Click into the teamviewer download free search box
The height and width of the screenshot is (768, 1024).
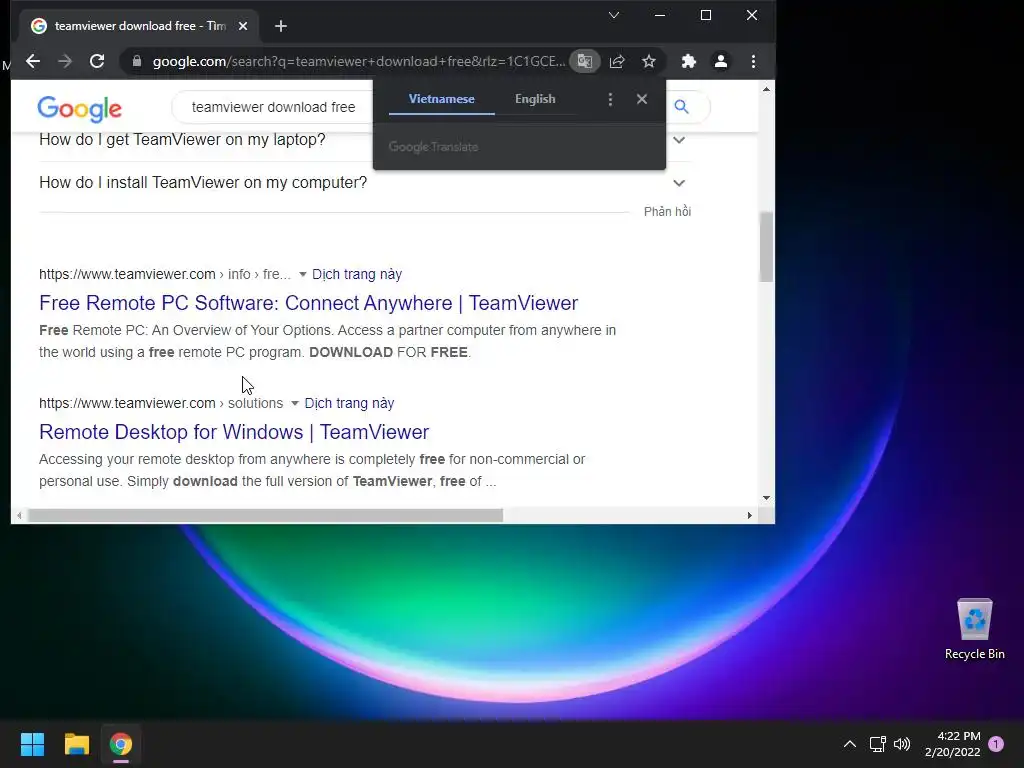pyautogui.click(x=273, y=107)
